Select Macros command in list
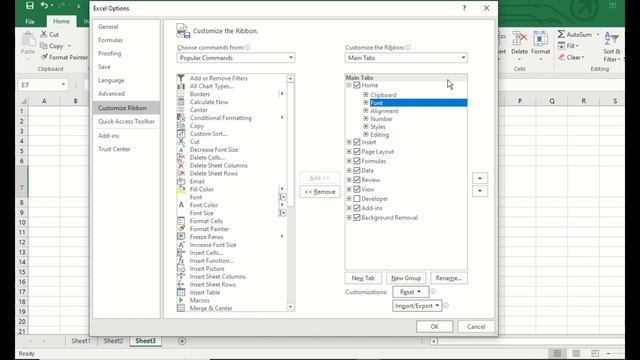Viewport: 640px width, 360px height. click(199, 300)
